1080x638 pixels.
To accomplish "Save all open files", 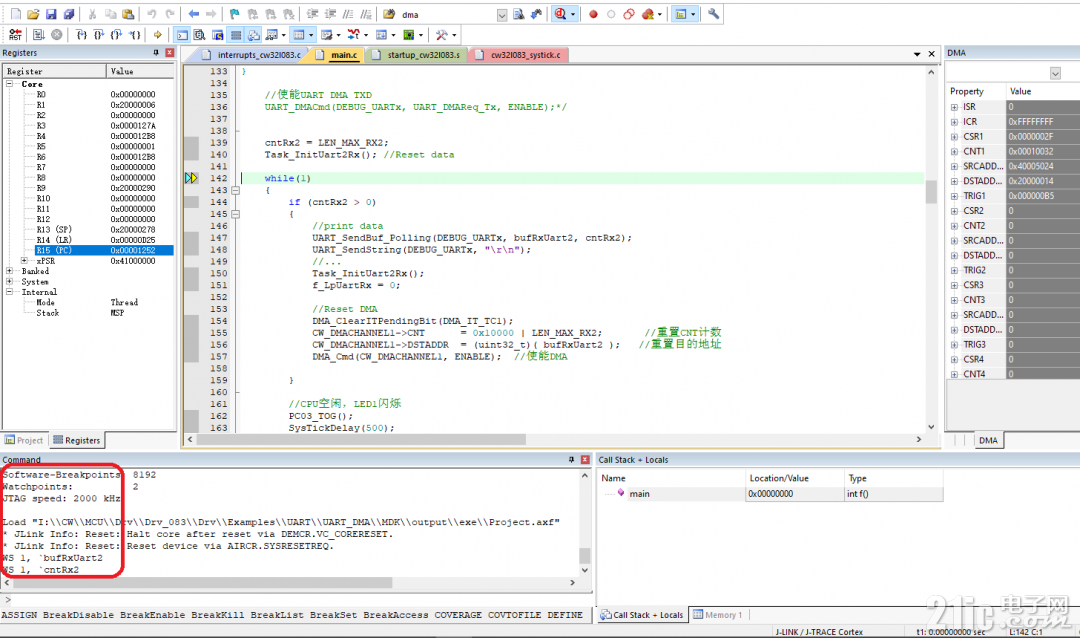I will coord(69,14).
